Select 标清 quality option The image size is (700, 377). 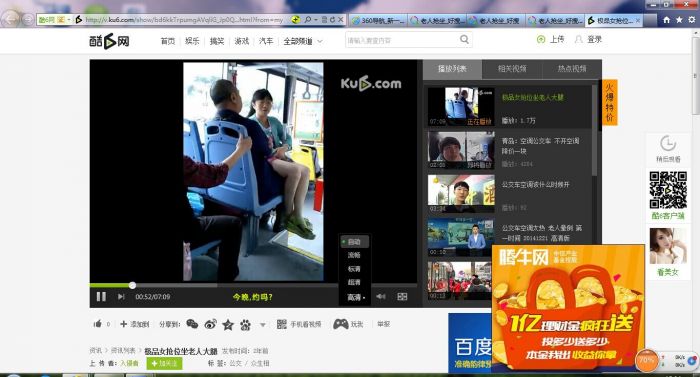[x=354, y=269]
